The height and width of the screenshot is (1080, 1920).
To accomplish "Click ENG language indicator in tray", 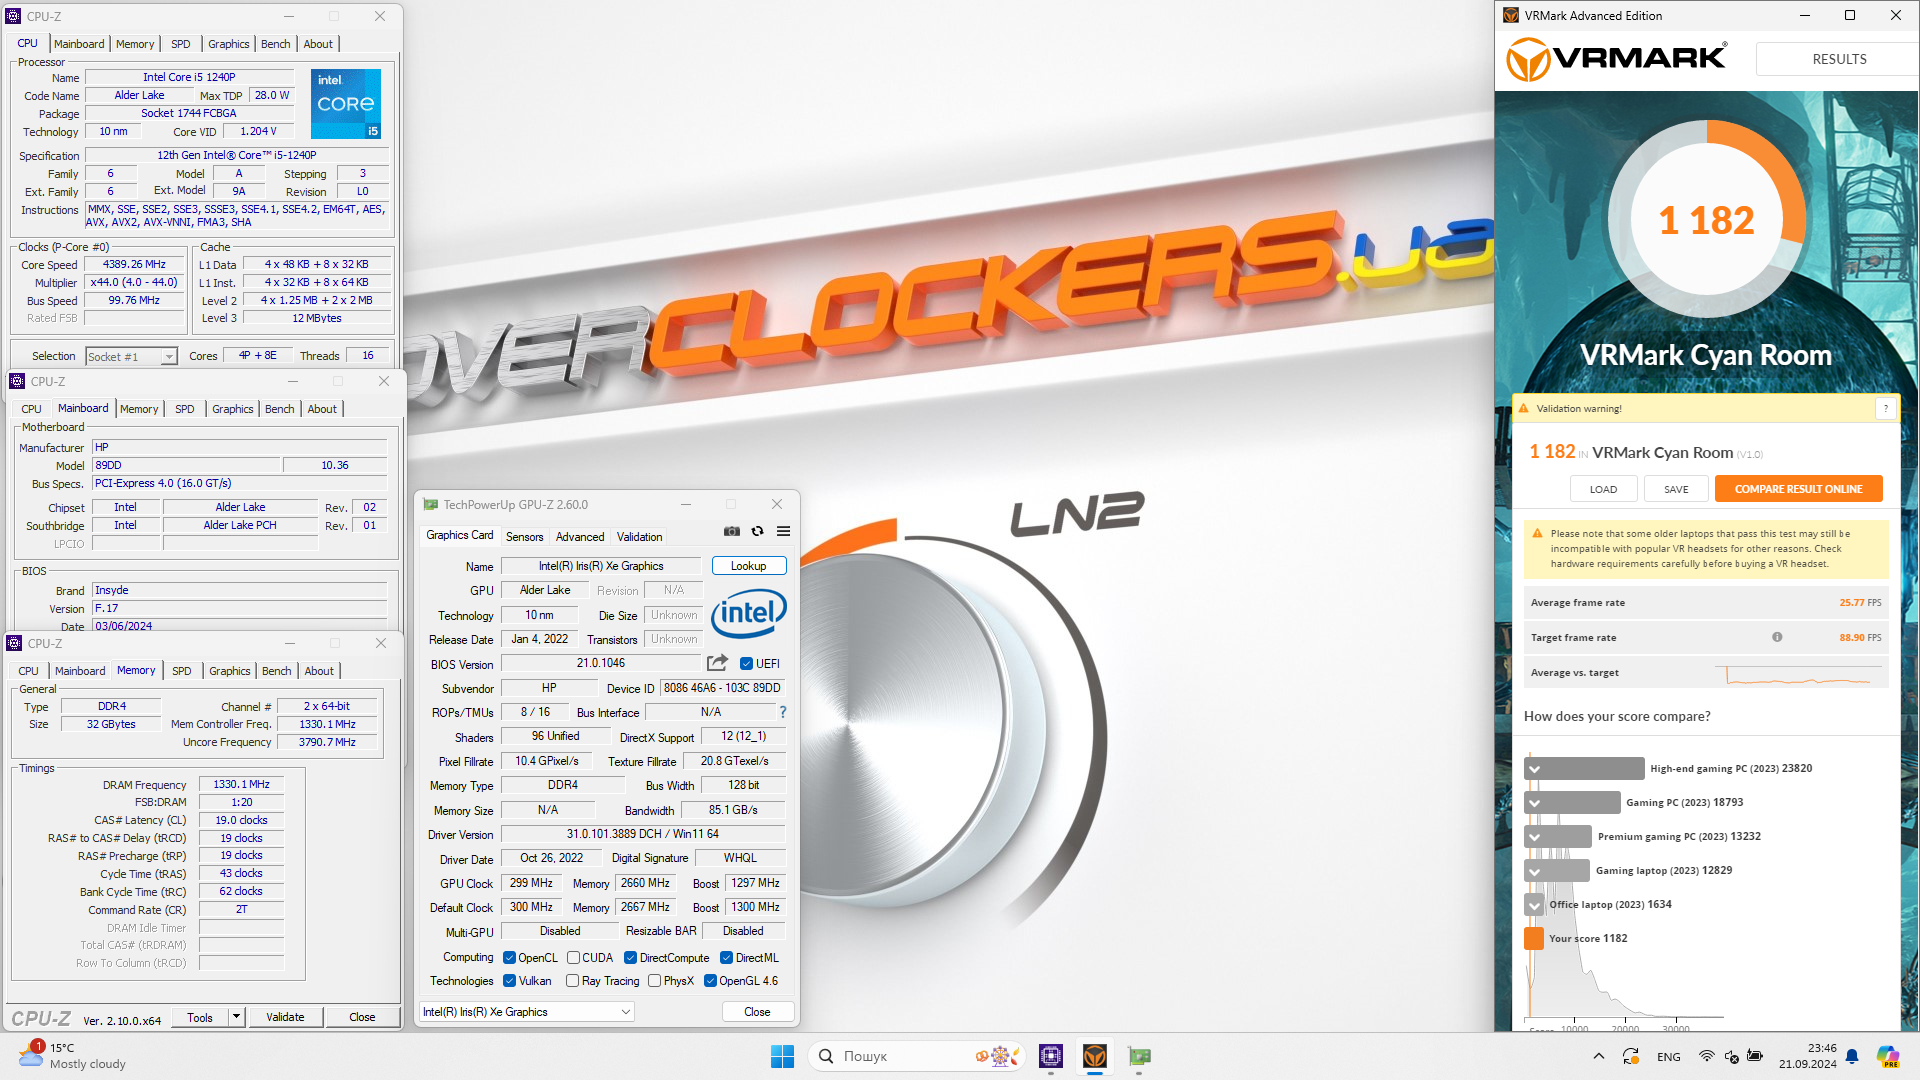I will click(1668, 1057).
